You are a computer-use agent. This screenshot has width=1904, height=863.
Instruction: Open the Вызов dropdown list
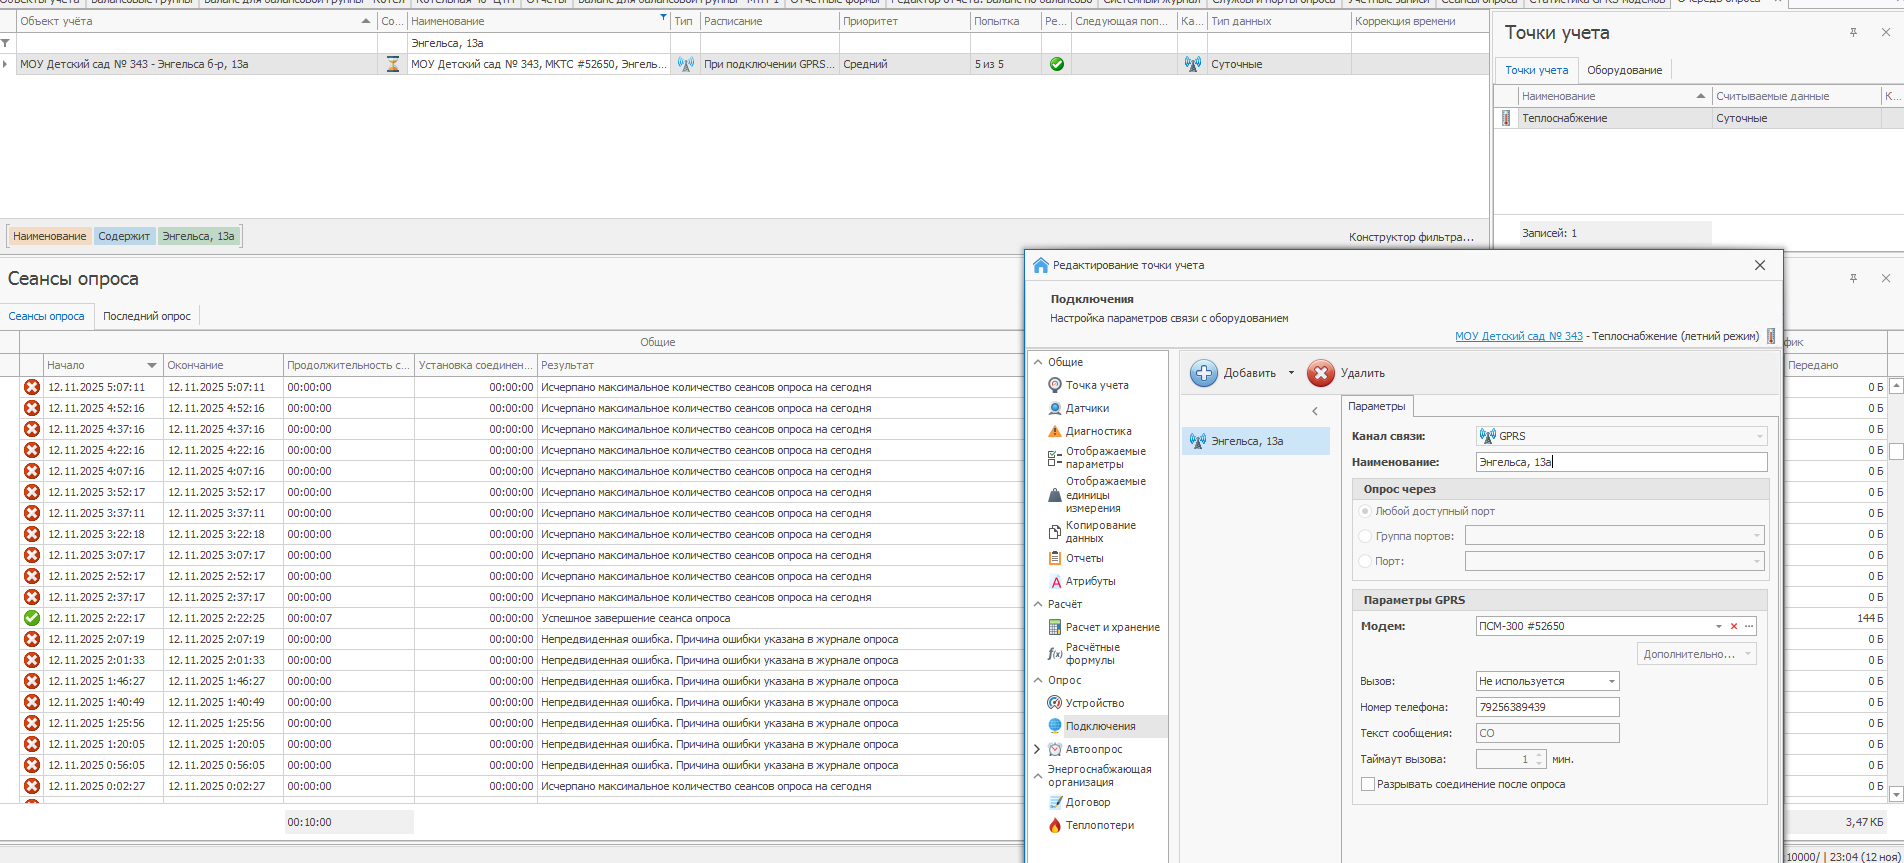1611,681
